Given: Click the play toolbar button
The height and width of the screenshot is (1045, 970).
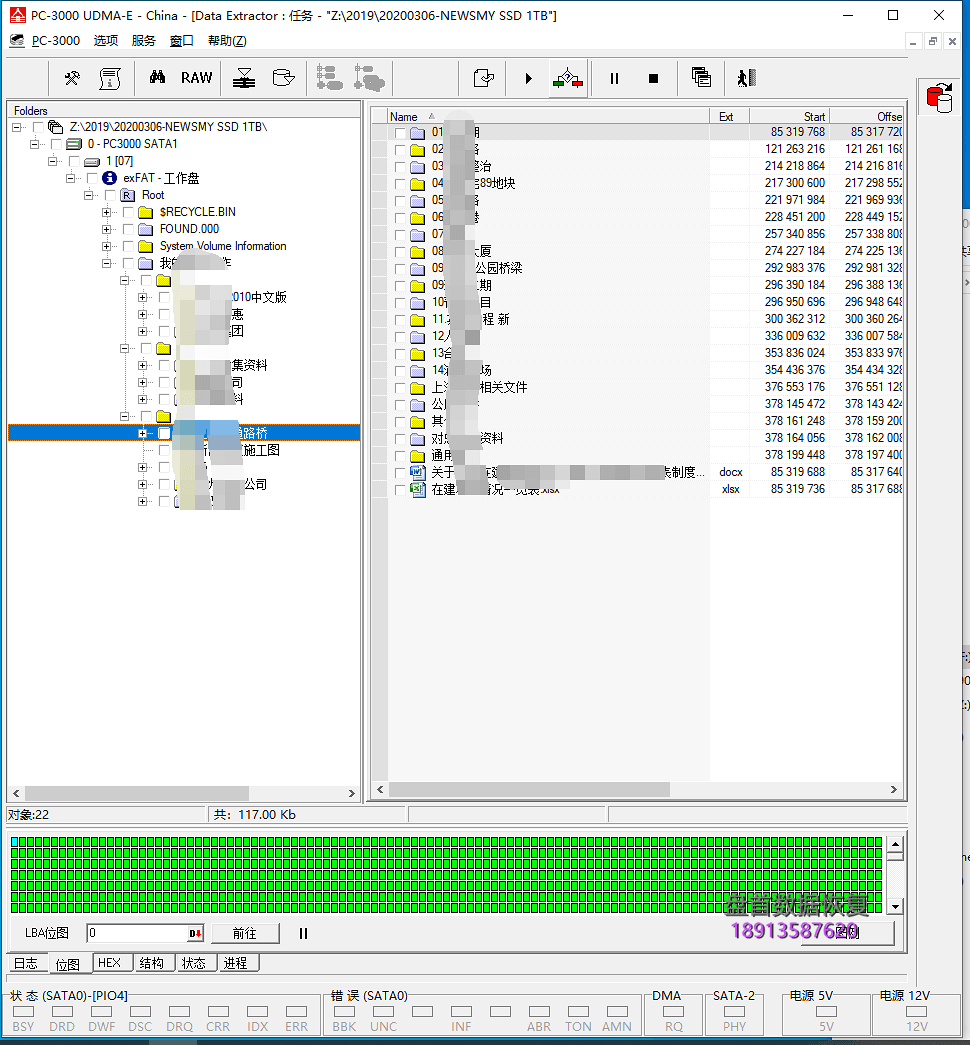Looking at the screenshot, I should coord(529,78).
